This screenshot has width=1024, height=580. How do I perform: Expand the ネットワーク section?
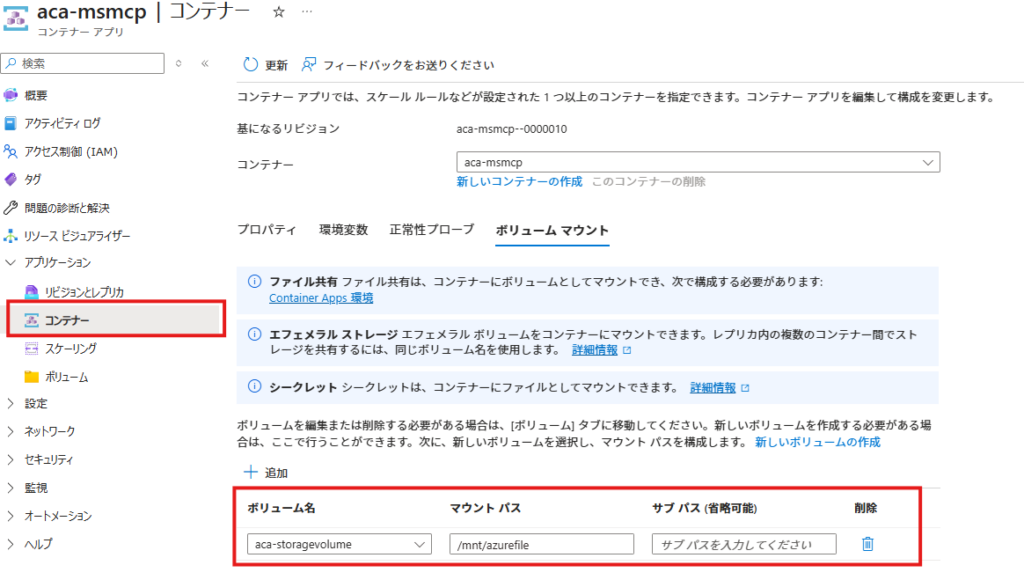[x=49, y=432]
